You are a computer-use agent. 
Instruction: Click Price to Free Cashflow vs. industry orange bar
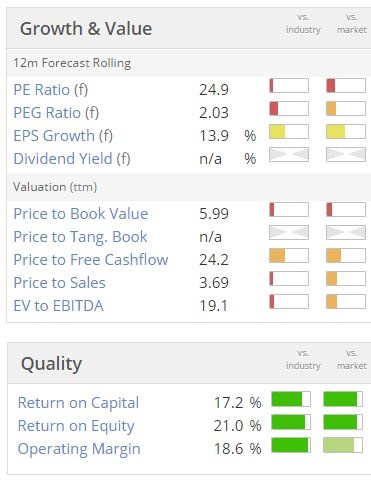[289, 256]
